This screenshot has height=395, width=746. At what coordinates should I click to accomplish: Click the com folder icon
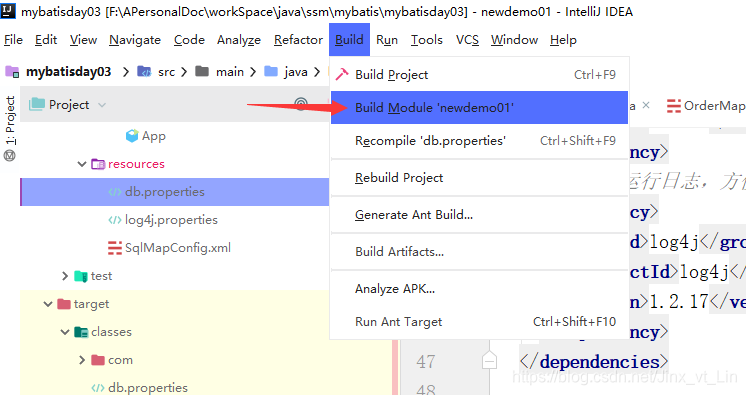pos(98,360)
